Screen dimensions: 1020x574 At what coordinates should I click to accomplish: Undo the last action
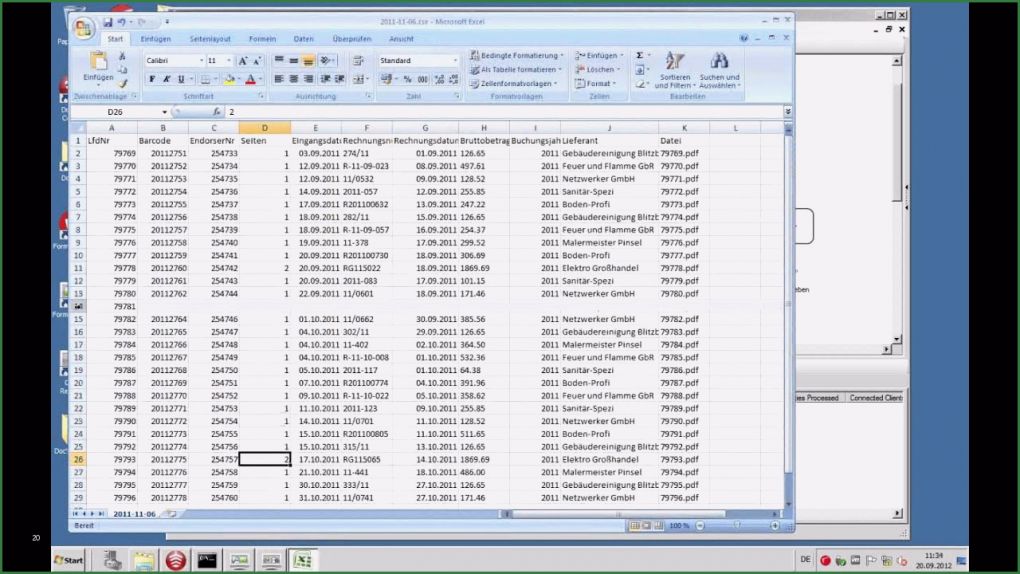click(x=122, y=22)
